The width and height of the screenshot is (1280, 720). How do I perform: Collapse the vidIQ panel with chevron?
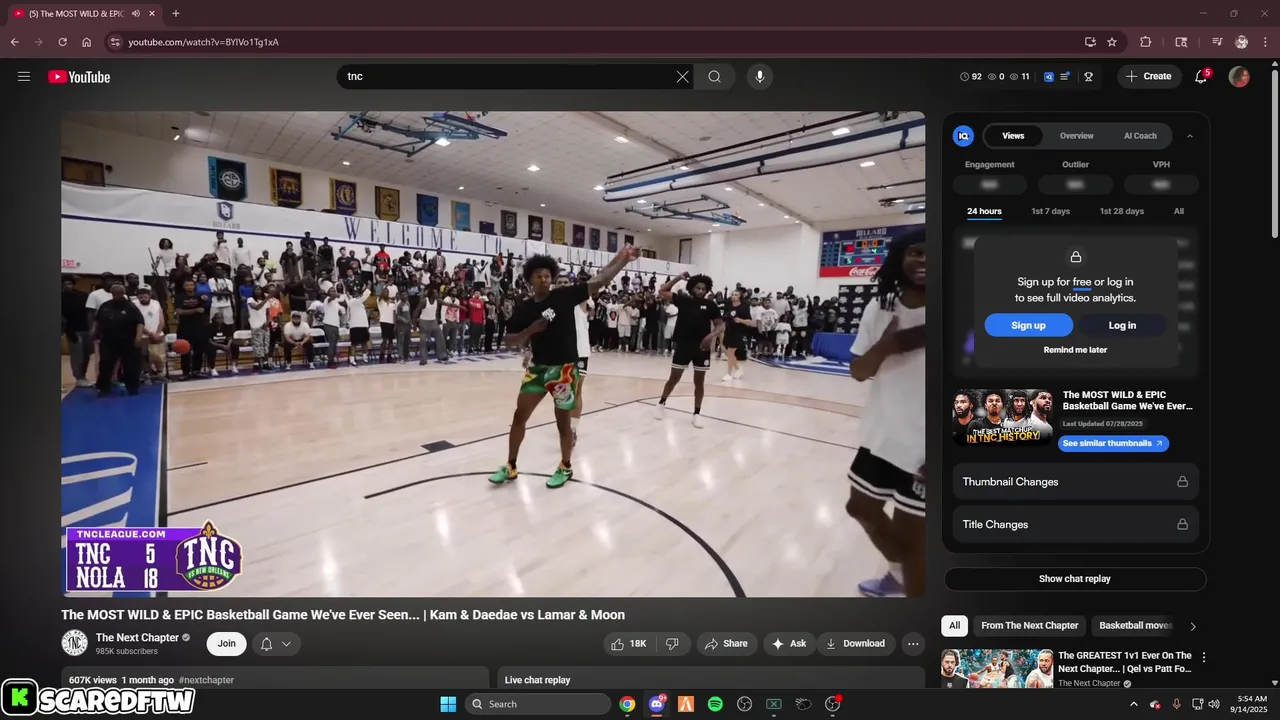(1190, 136)
